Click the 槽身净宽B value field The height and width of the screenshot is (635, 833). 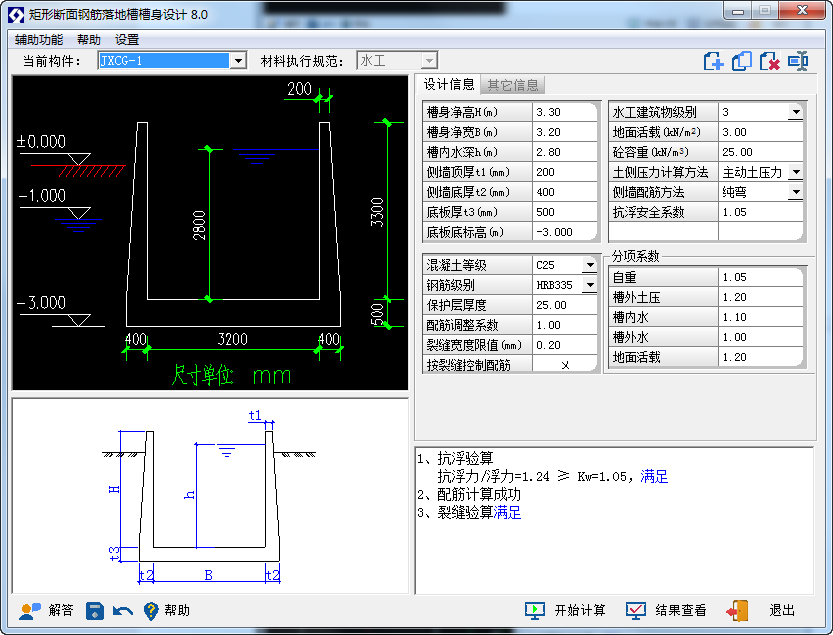[x=565, y=132]
